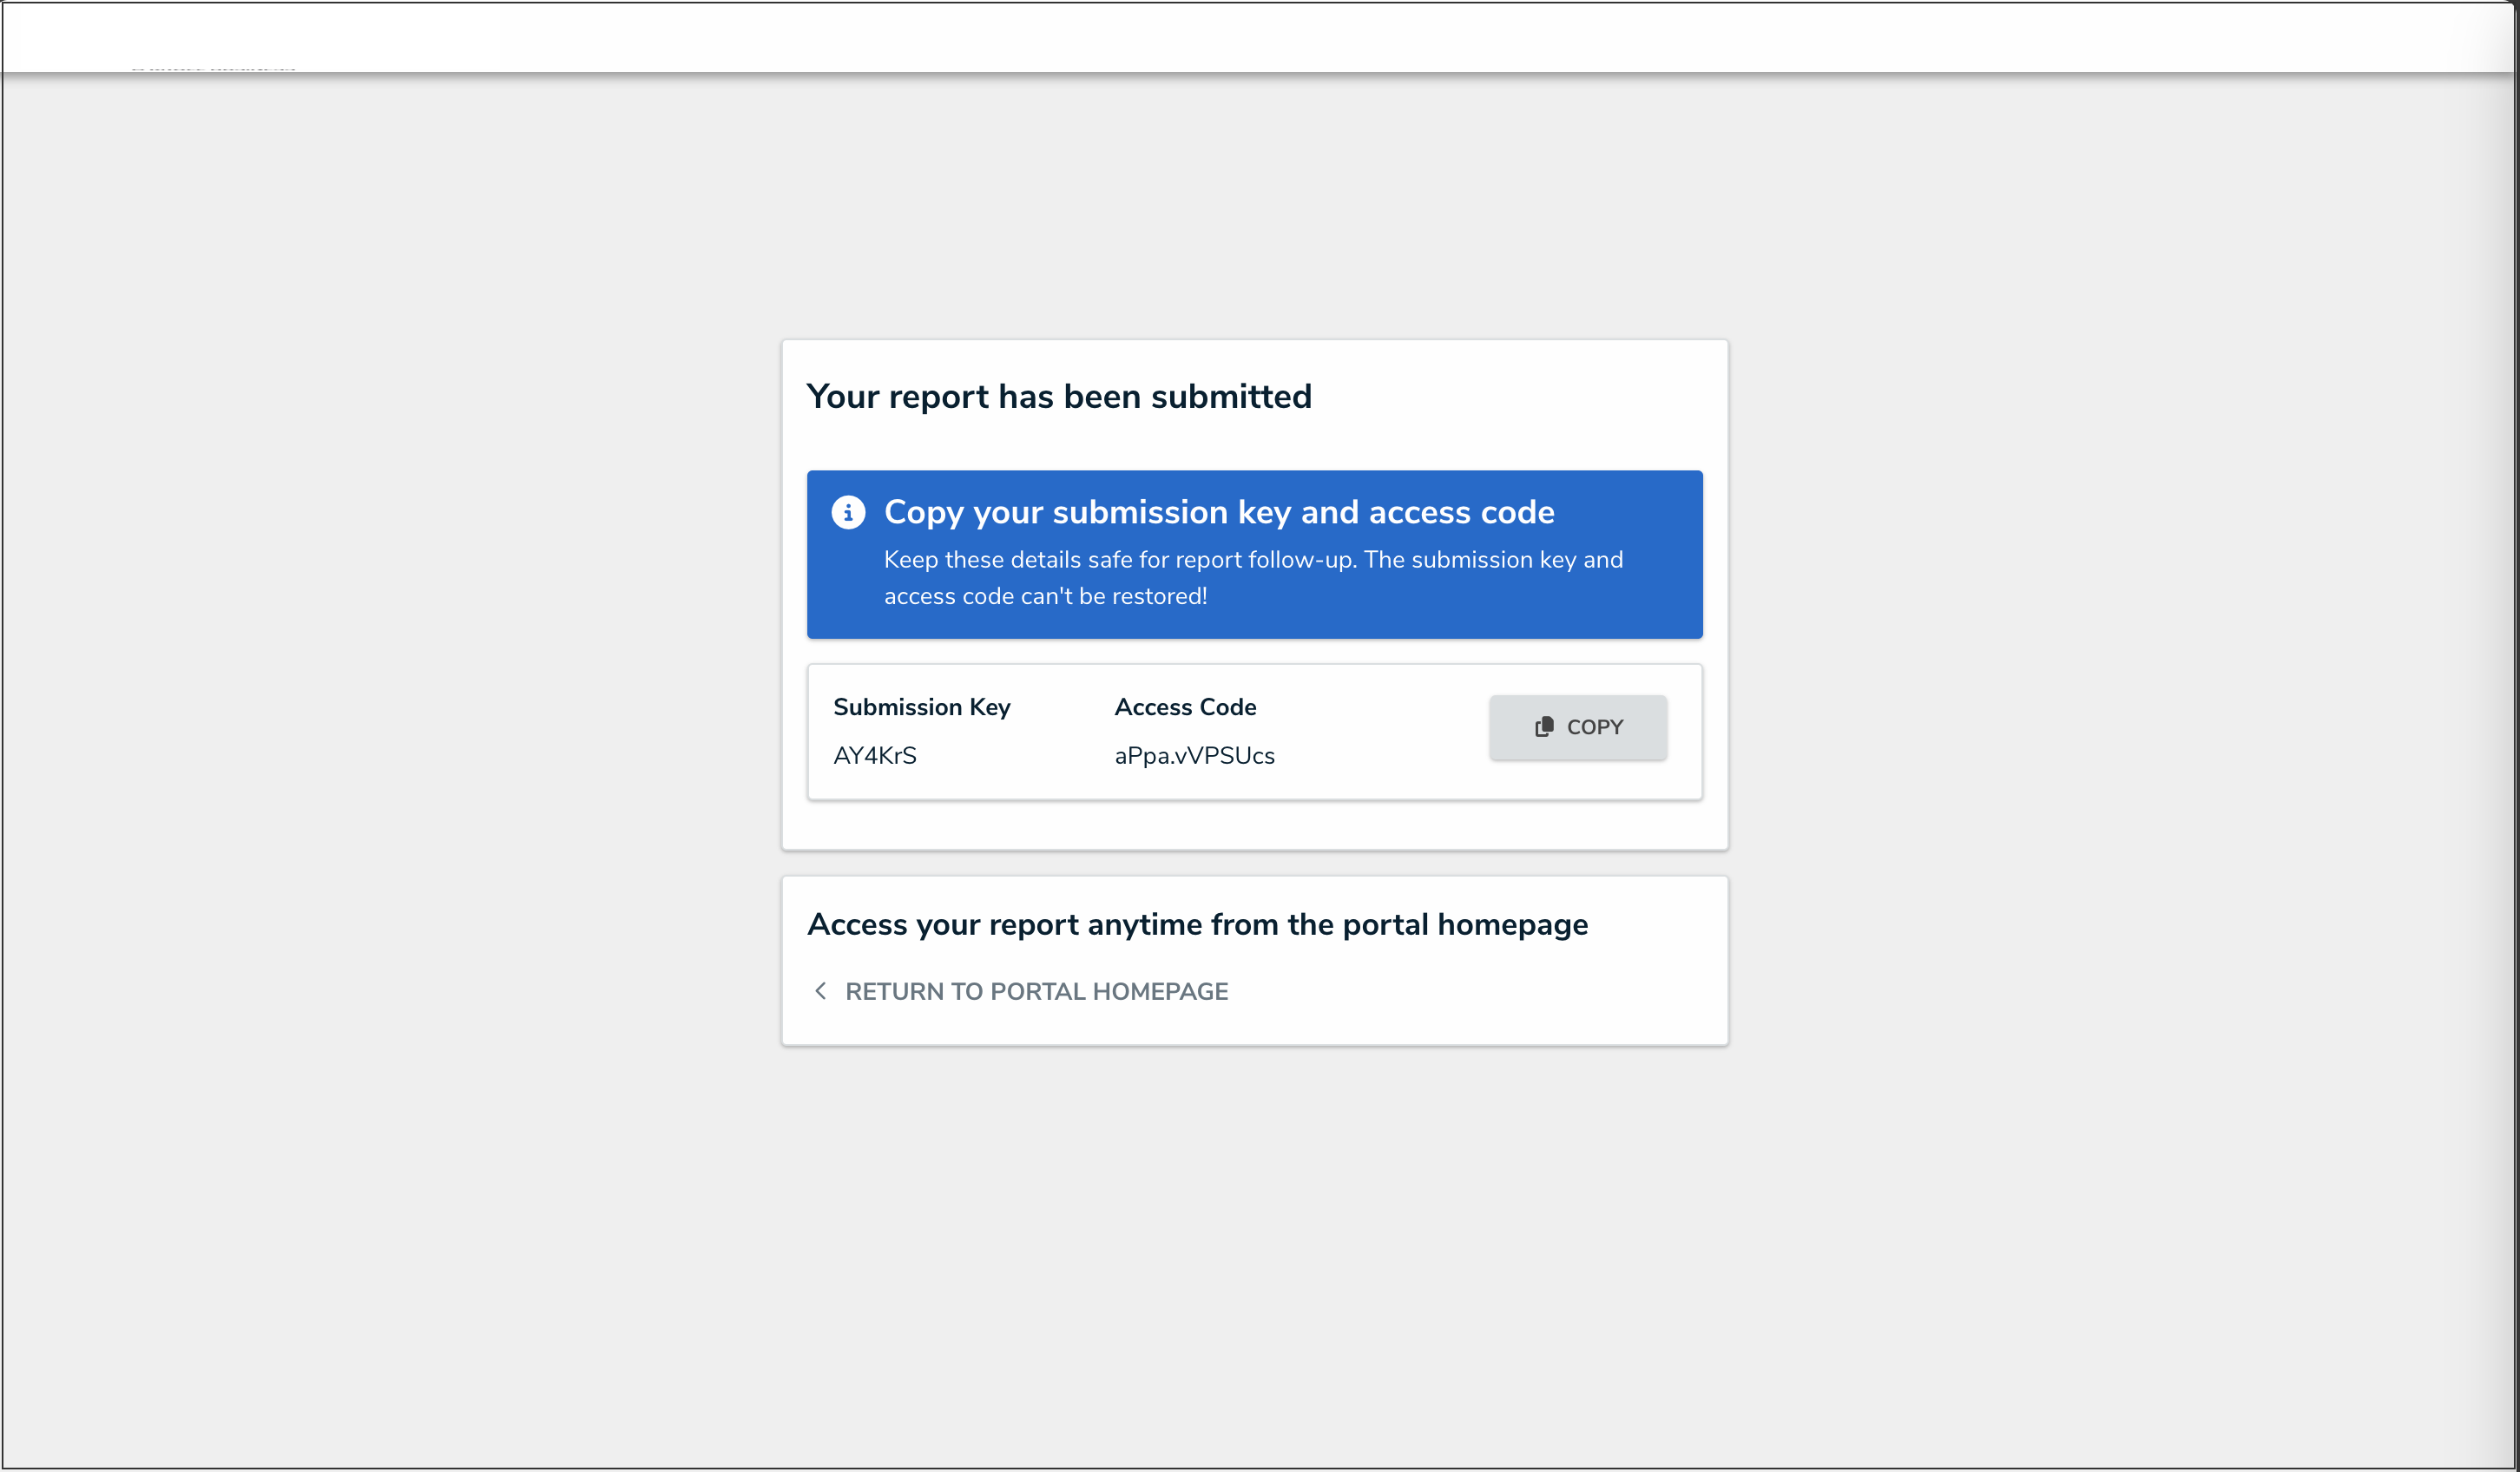Click the heading Your report has been submitted

click(1060, 396)
